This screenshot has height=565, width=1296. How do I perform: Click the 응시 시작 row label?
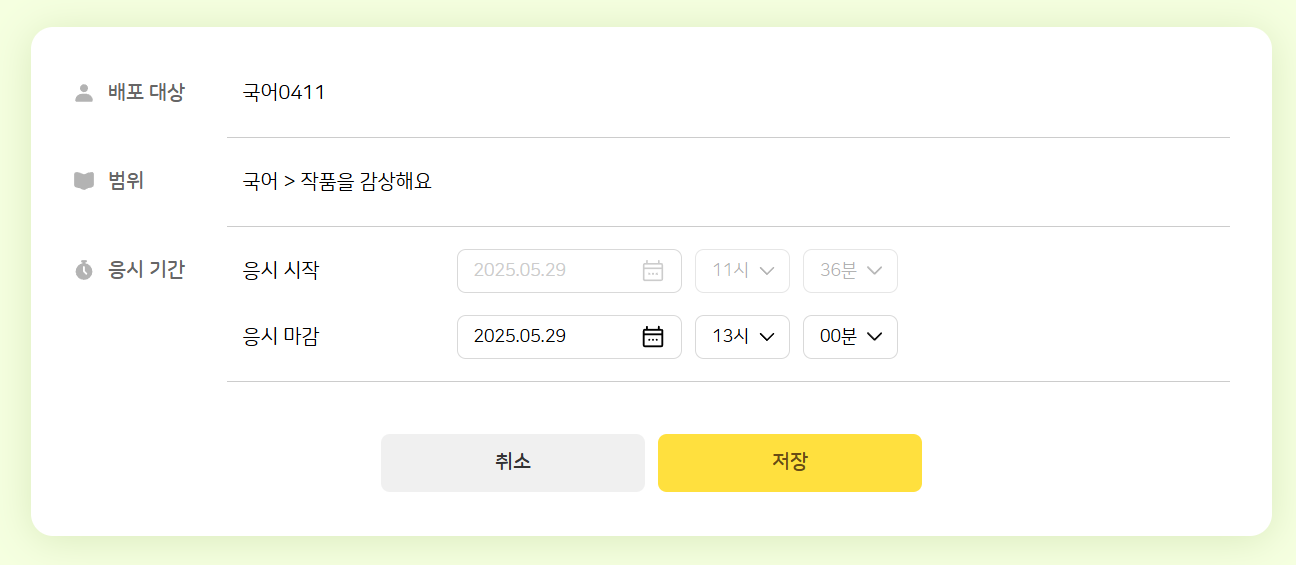pyautogui.click(x=281, y=271)
